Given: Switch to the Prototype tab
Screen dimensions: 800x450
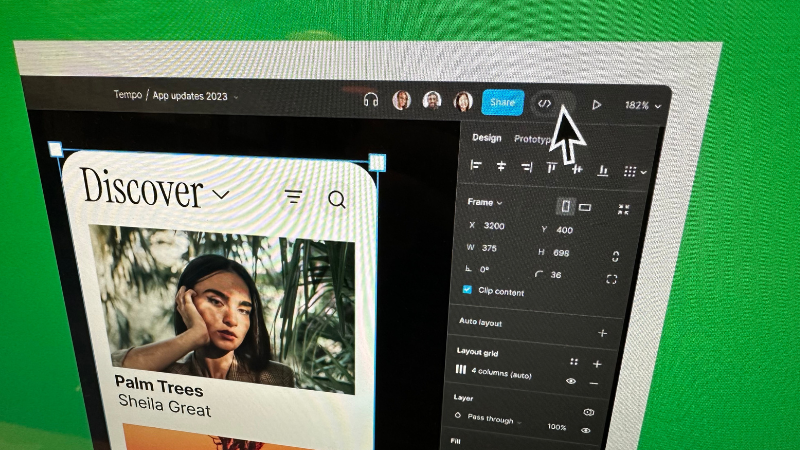Looking at the screenshot, I should coord(532,139).
